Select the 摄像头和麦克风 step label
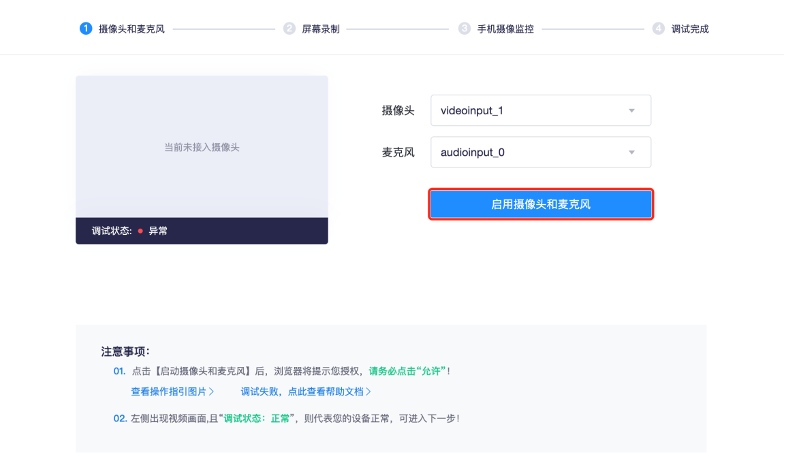 coord(132,29)
